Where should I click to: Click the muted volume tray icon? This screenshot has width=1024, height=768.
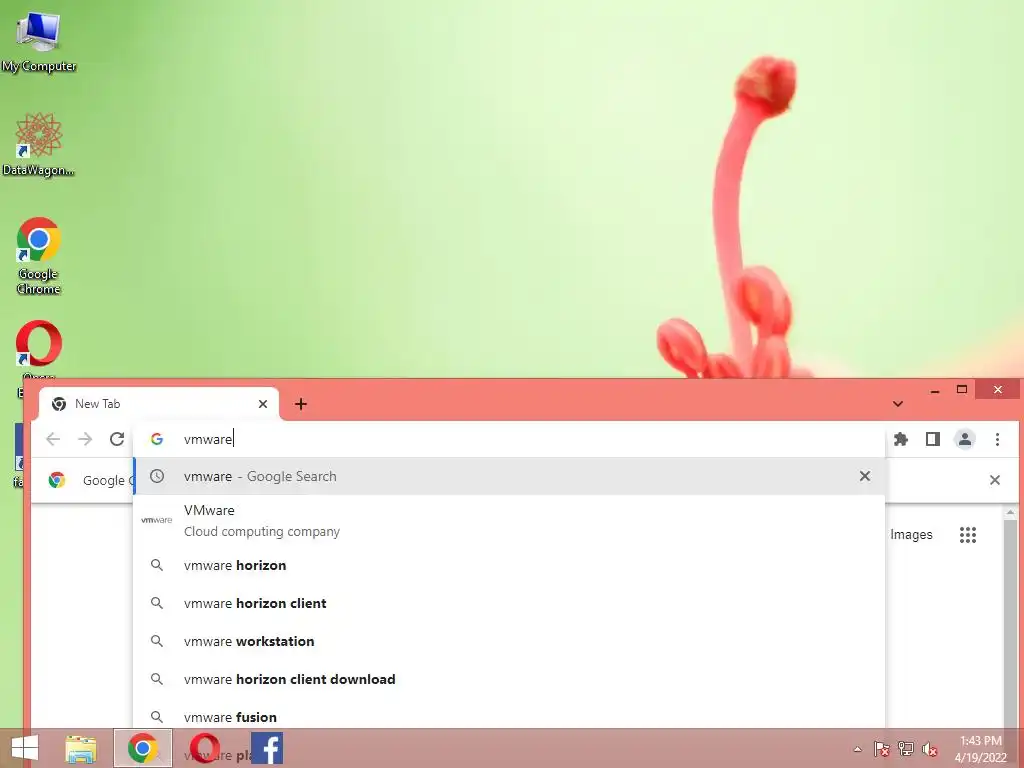point(930,749)
